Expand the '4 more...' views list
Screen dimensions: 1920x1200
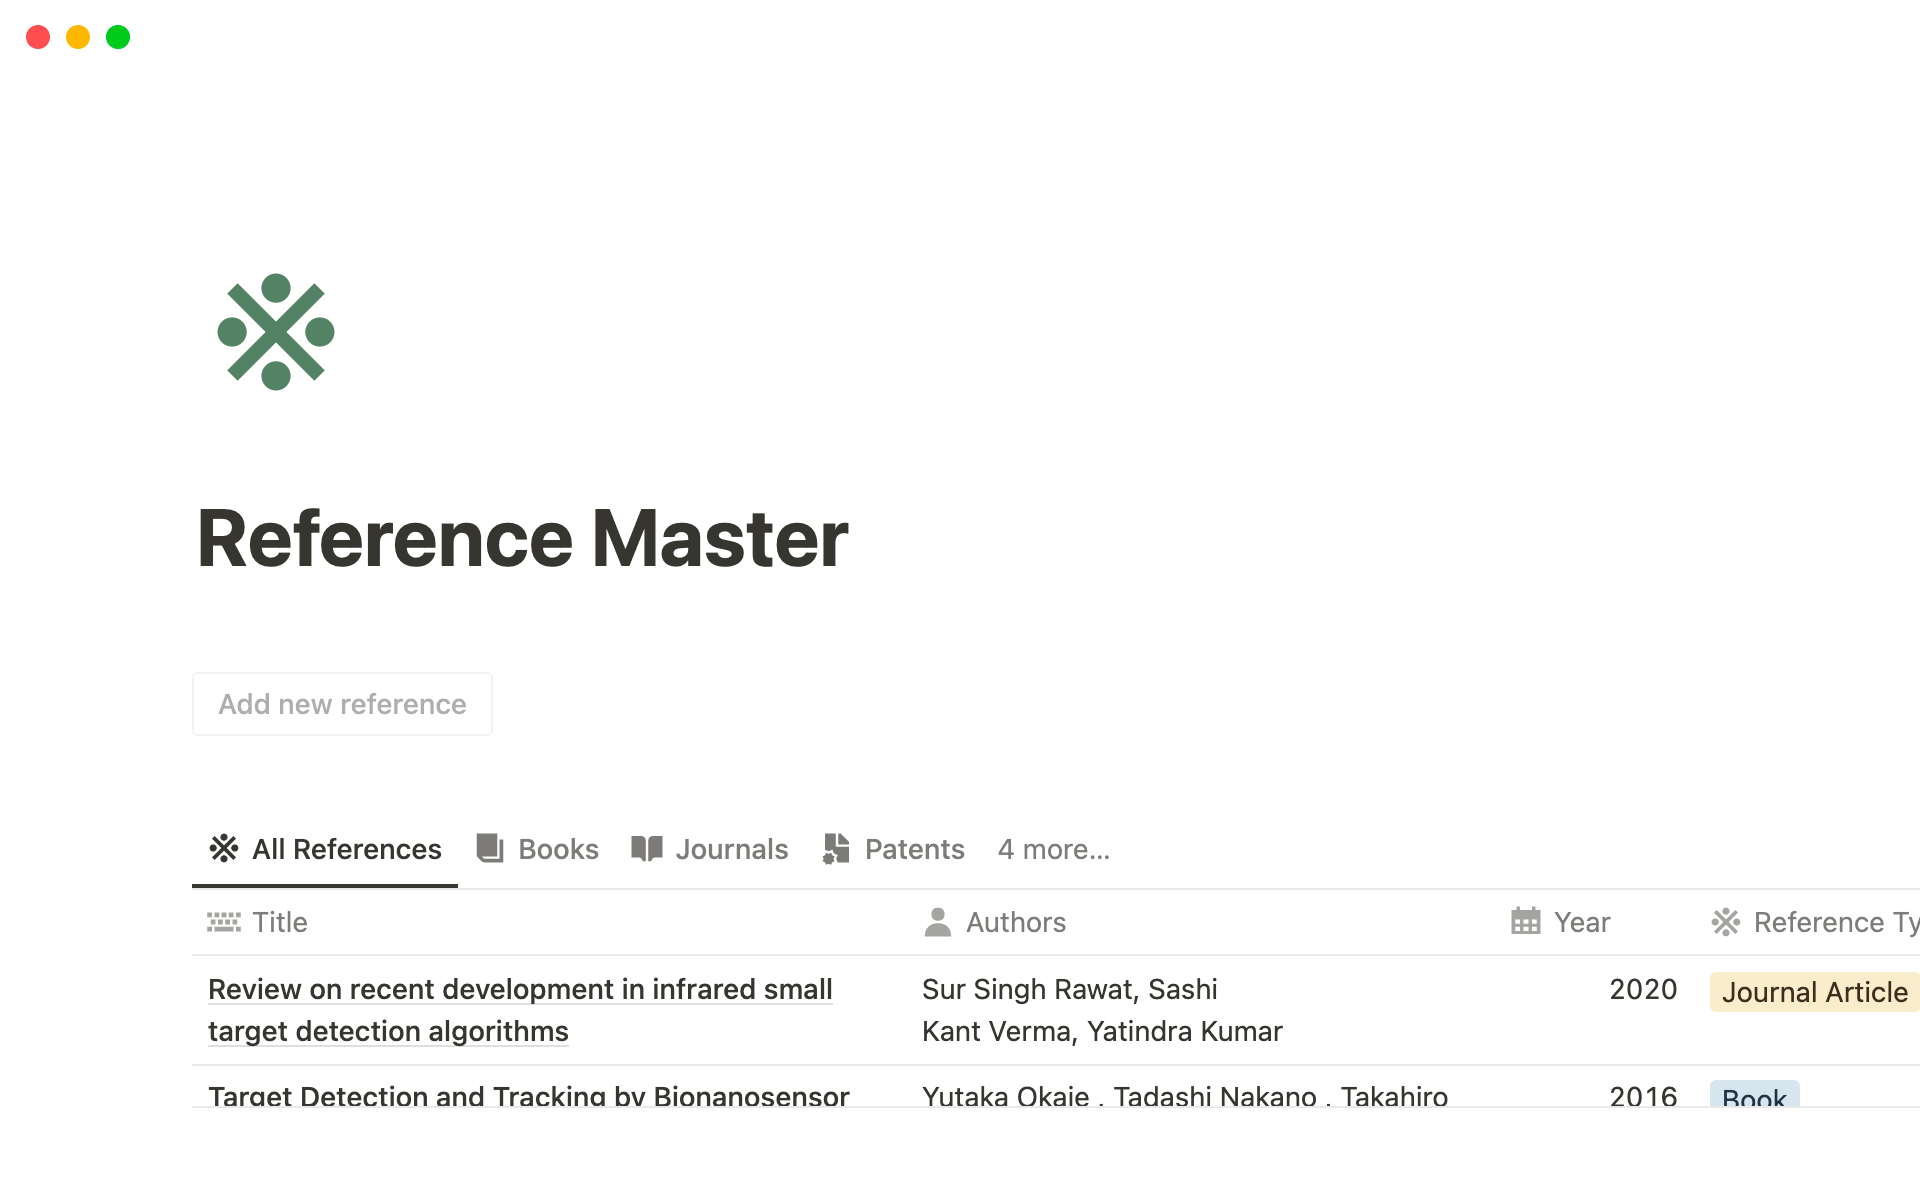pos(1054,850)
